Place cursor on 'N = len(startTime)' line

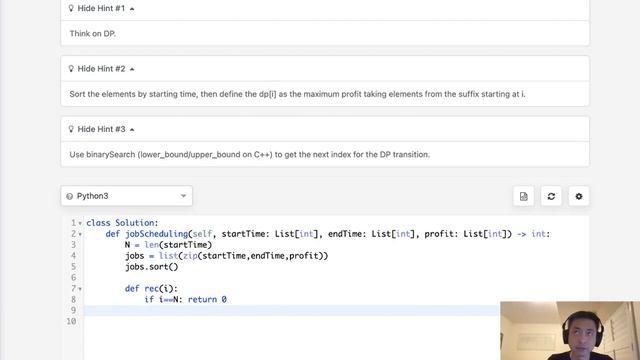pos(168,244)
